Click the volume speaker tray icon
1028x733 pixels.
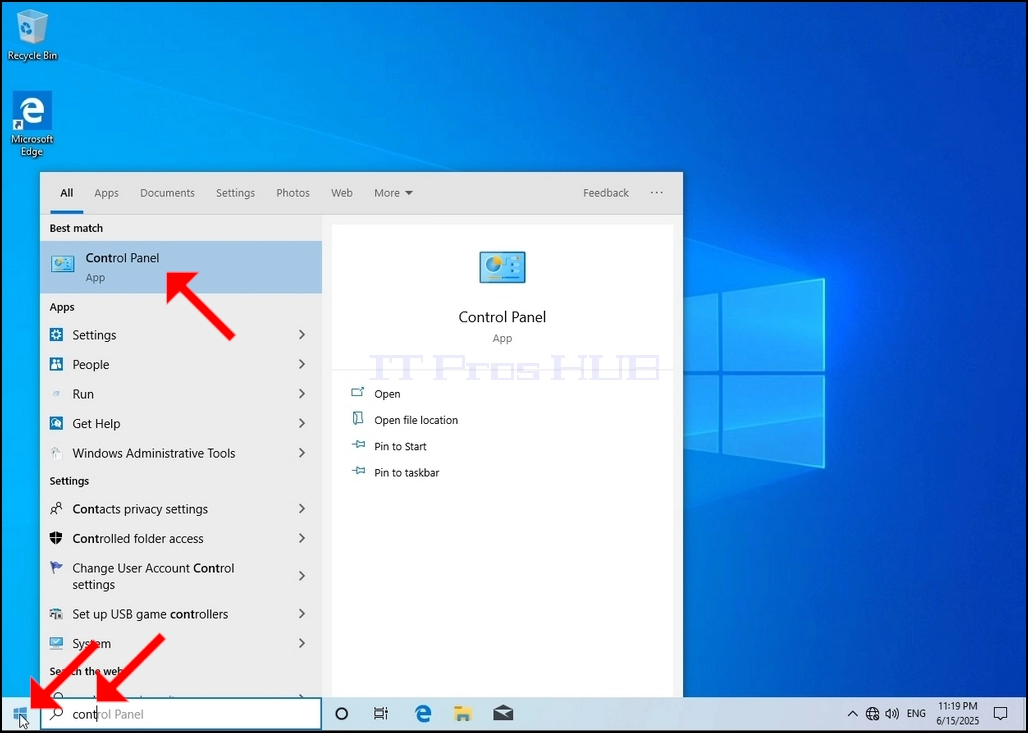pos(892,713)
